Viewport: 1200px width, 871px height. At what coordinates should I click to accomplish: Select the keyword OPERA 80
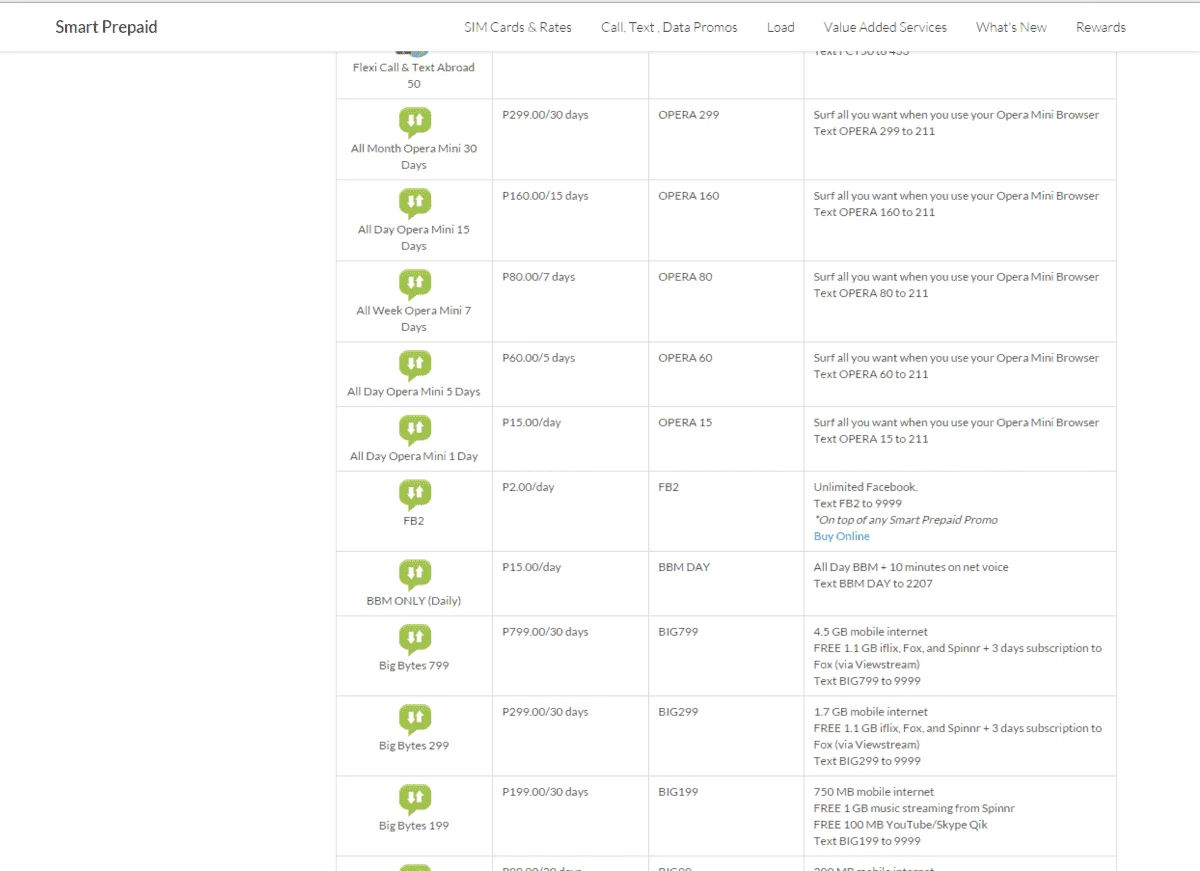click(685, 277)
